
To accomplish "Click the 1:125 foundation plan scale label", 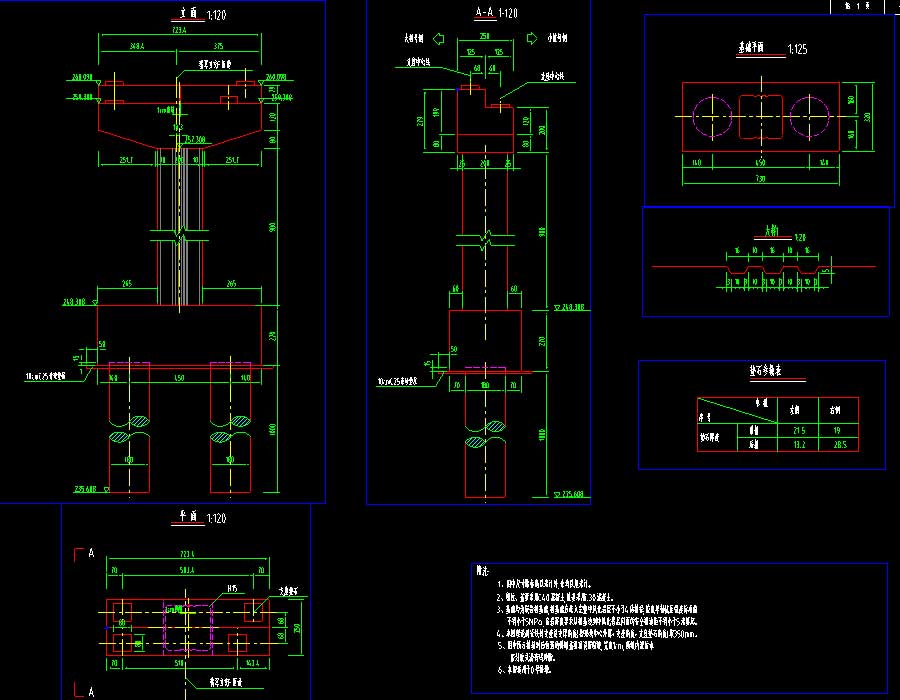I will point(798,49).
